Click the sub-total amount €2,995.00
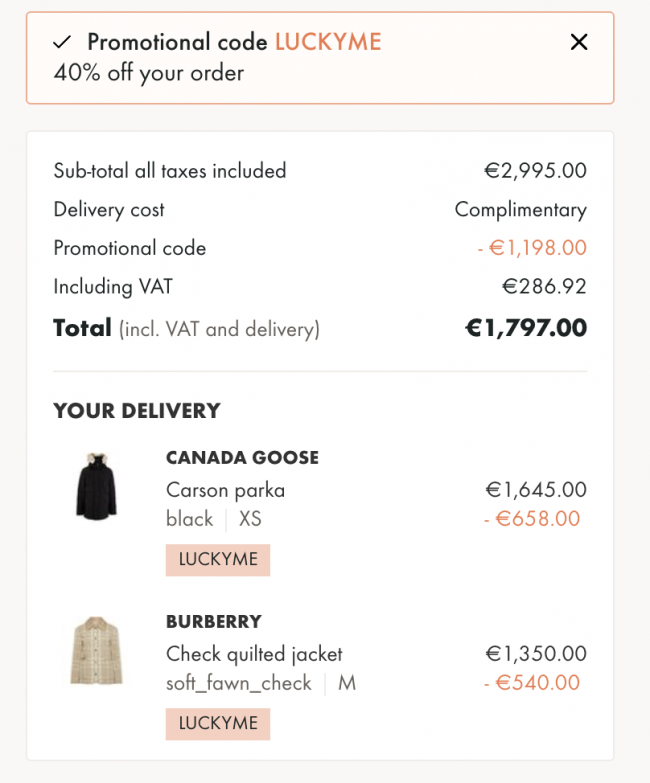Image resolution: width=650 pixels, height=783 pixels. (535, 171)
